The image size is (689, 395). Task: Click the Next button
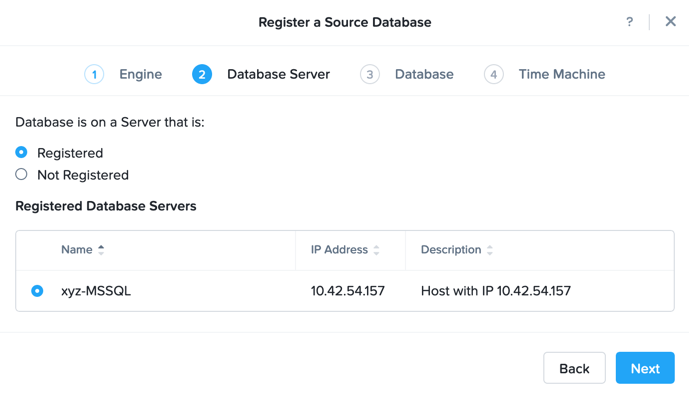click(x=645, y=368)
